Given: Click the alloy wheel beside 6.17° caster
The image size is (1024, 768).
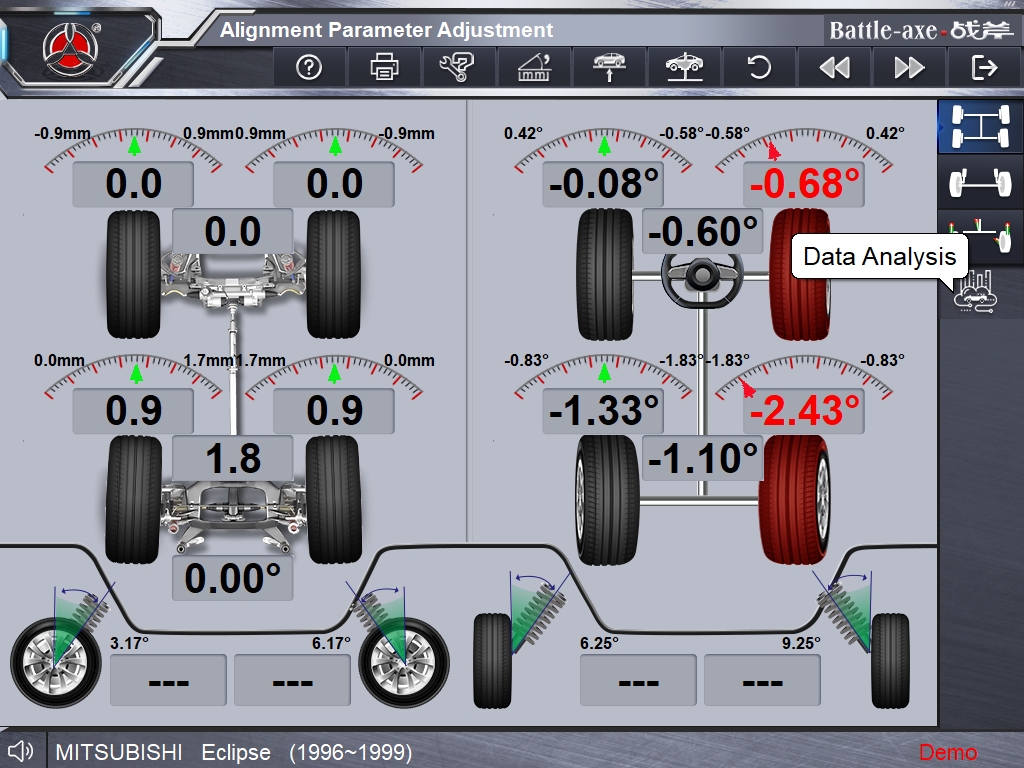Looking at the screenshot, I should coord(404,663).
